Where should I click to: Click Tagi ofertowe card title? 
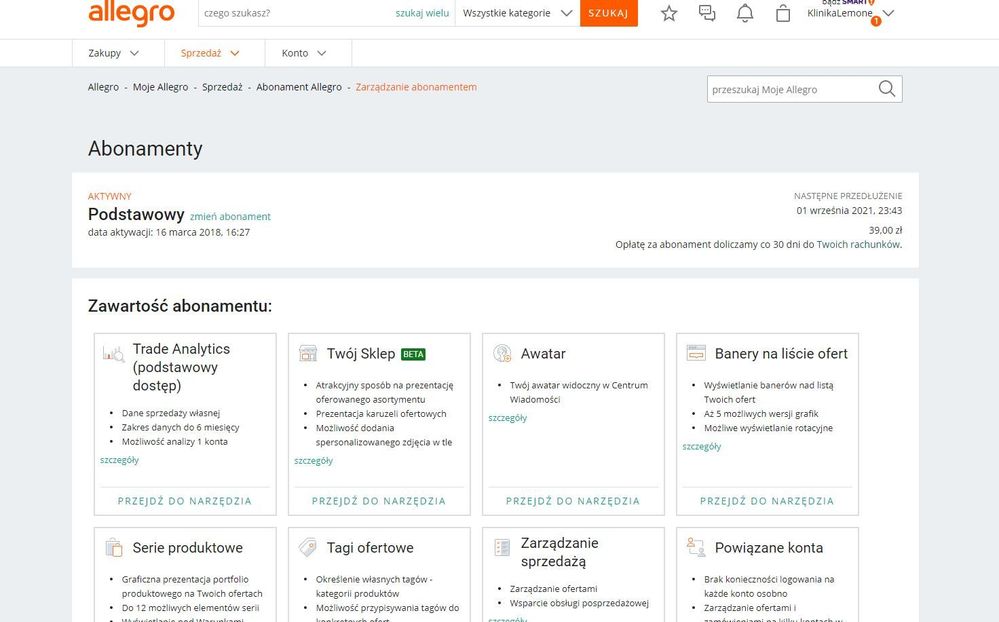pyautogui.click(x=370, y=547)
